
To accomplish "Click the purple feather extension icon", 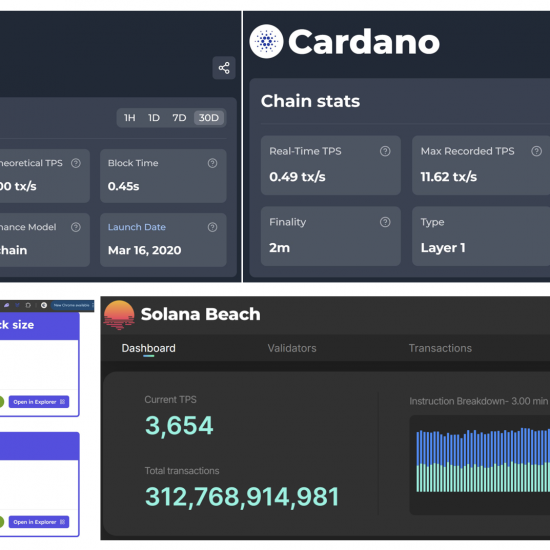I will tap(6, 305).
